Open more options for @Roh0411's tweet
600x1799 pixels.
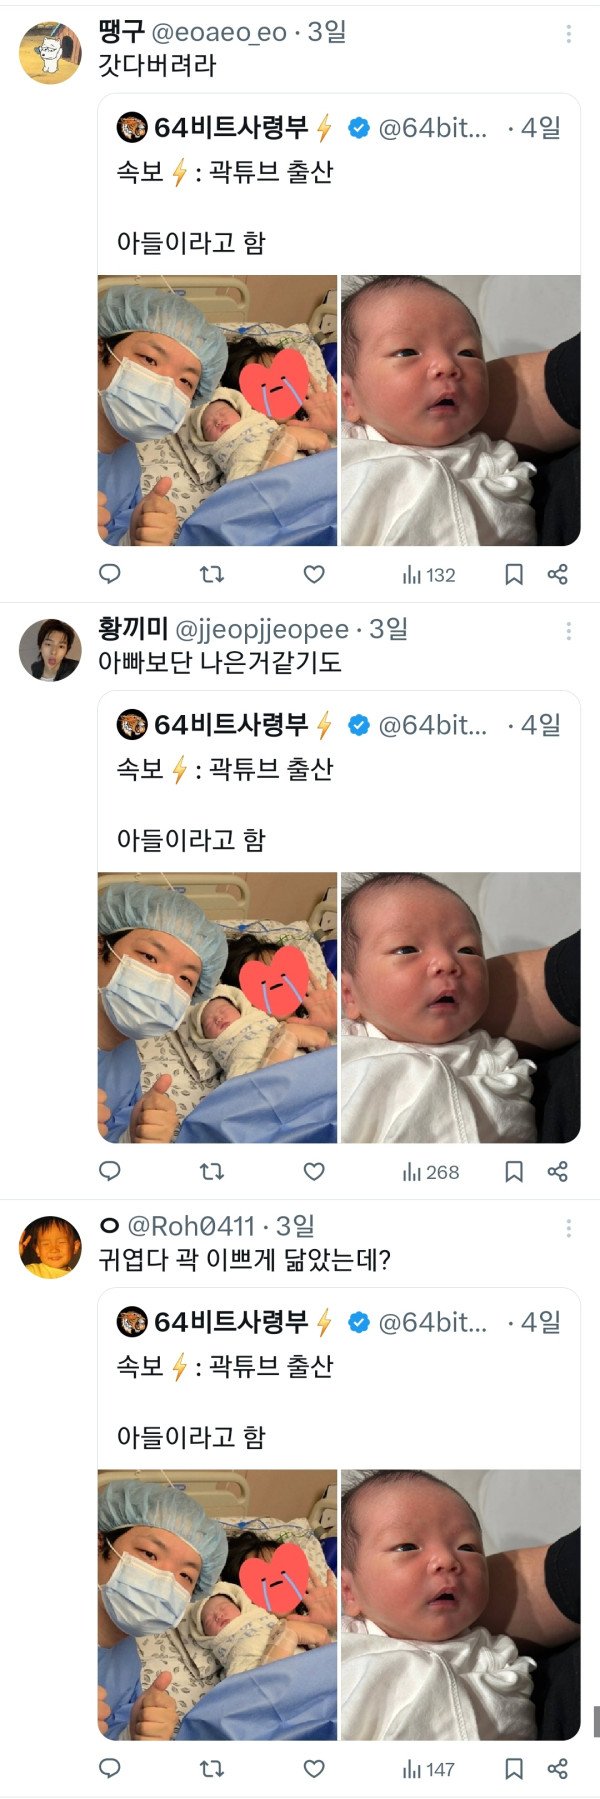[x=568, y=1228]
